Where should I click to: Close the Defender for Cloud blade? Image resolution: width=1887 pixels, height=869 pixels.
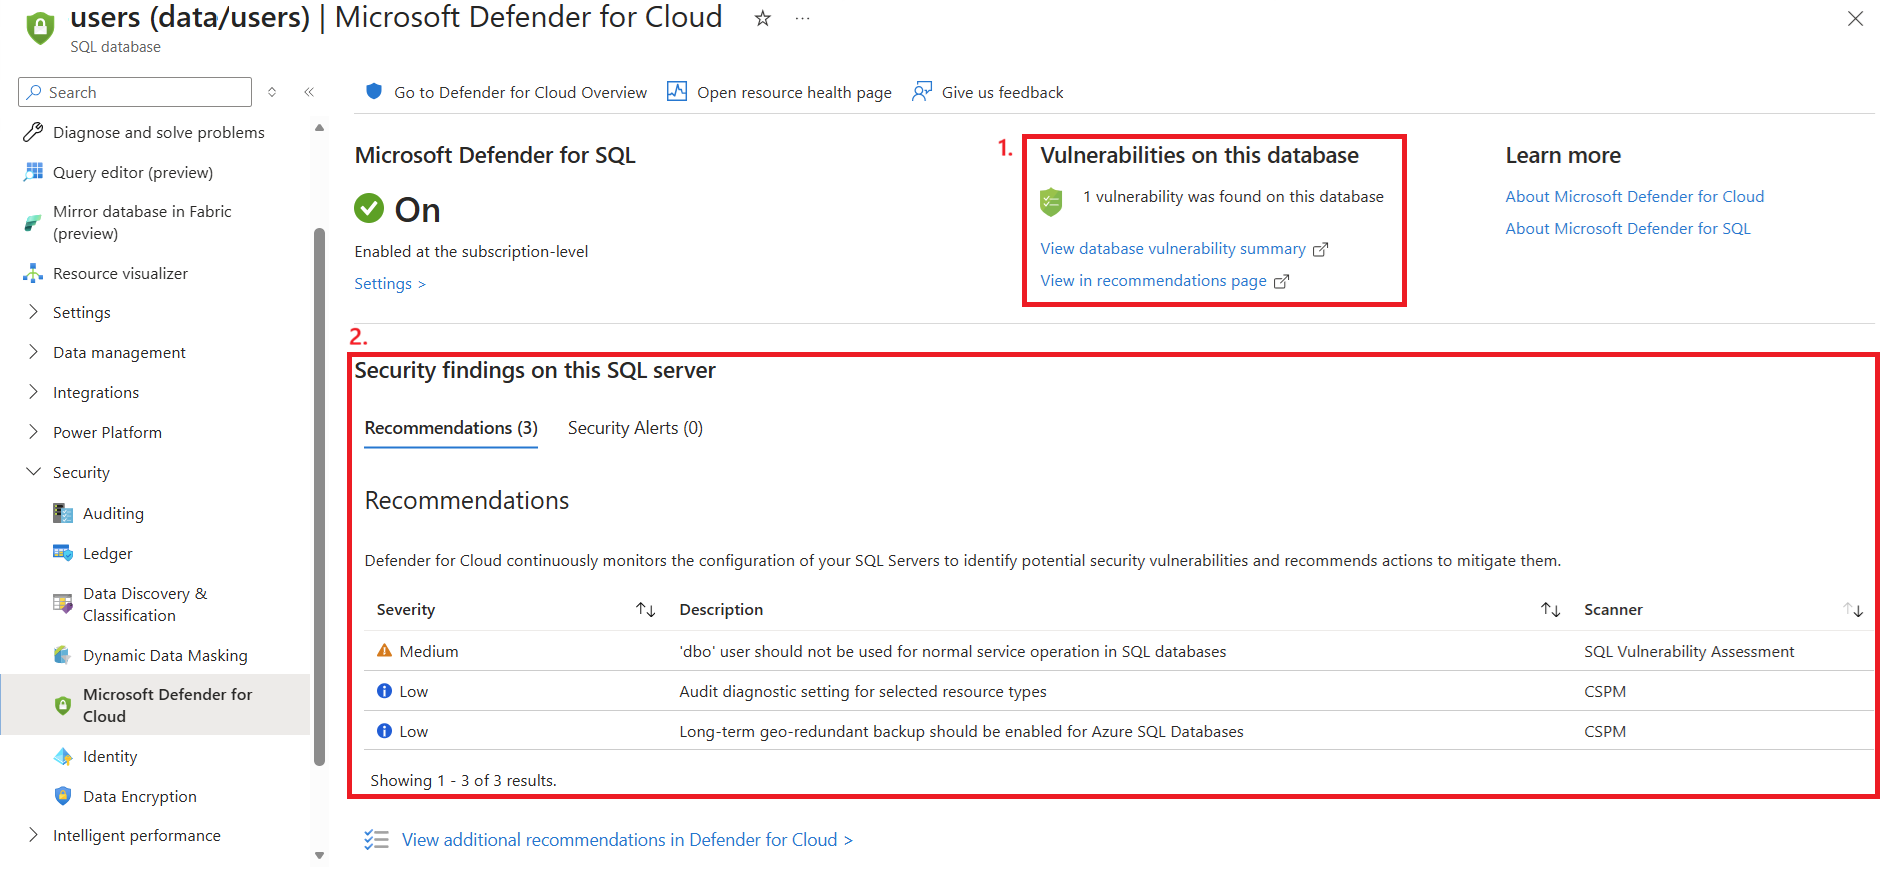coord(1855,18)
